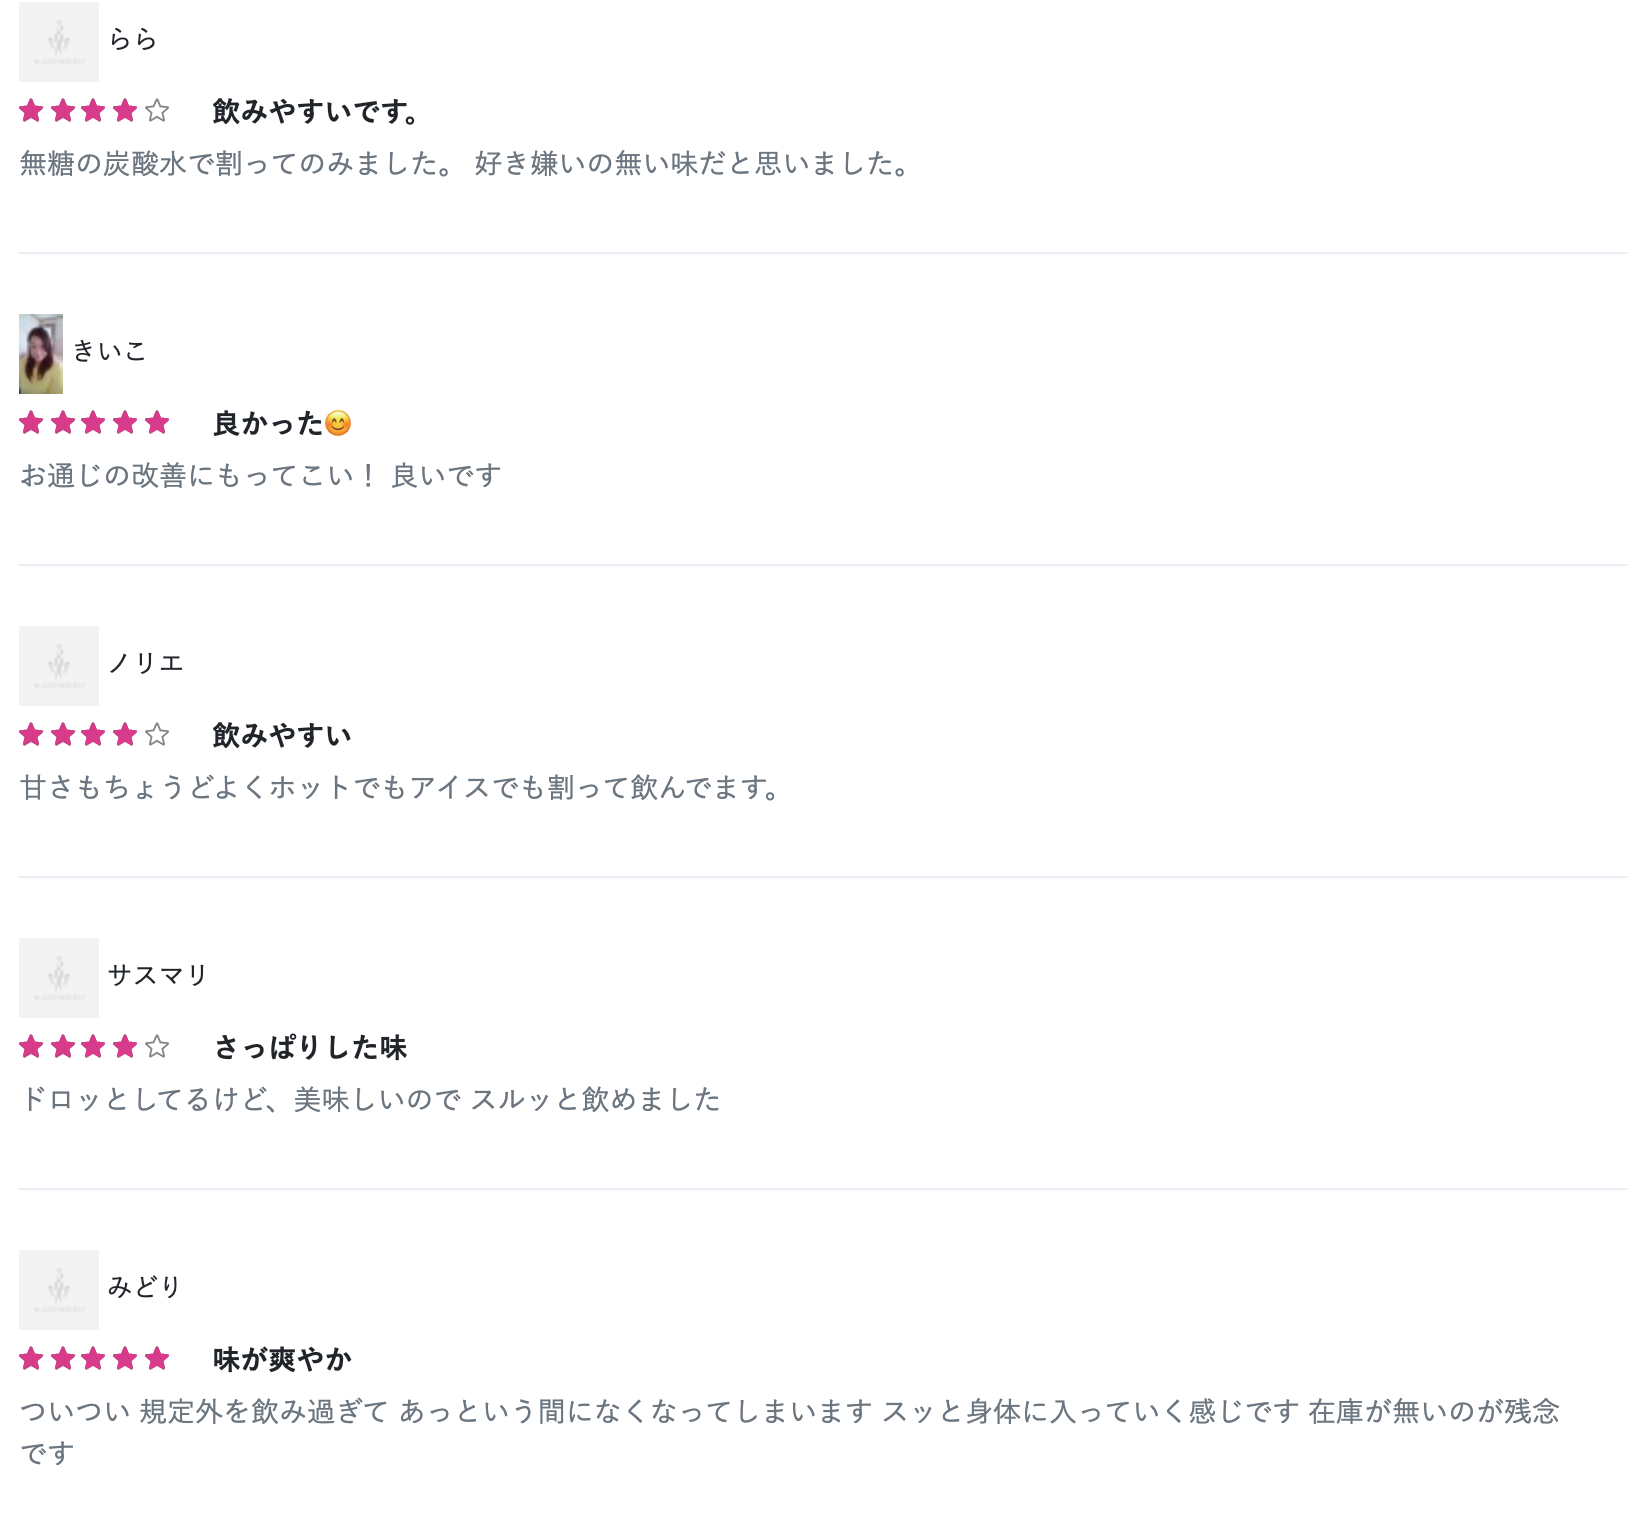Click みどり's default avatar icon
Image resolution: width=1628 pixels, height=1517 pixels.
[59, 1289]
